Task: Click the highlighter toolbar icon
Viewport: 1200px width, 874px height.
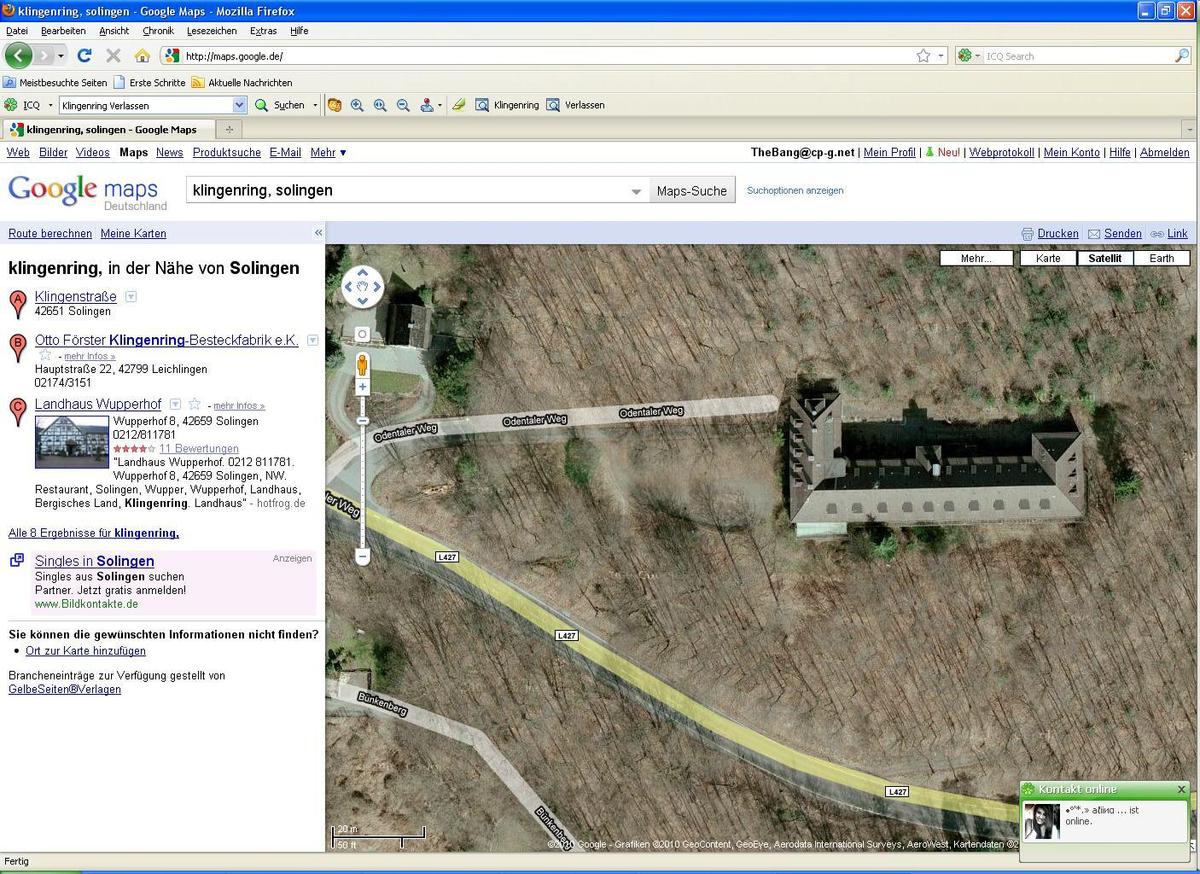Action: click(459, 105)
